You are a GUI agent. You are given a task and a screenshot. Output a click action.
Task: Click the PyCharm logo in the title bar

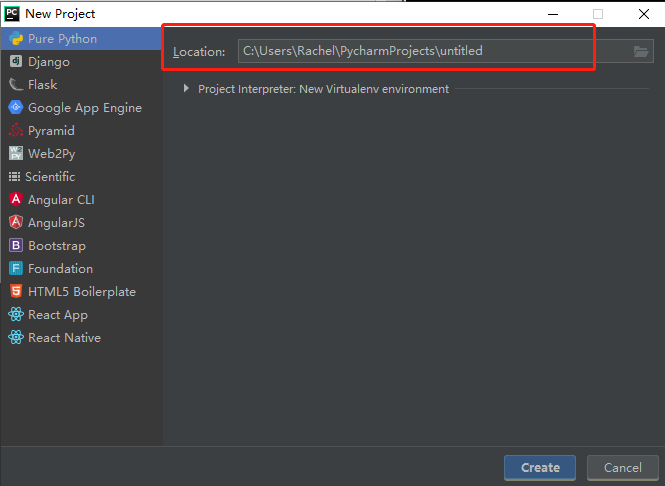11,14
